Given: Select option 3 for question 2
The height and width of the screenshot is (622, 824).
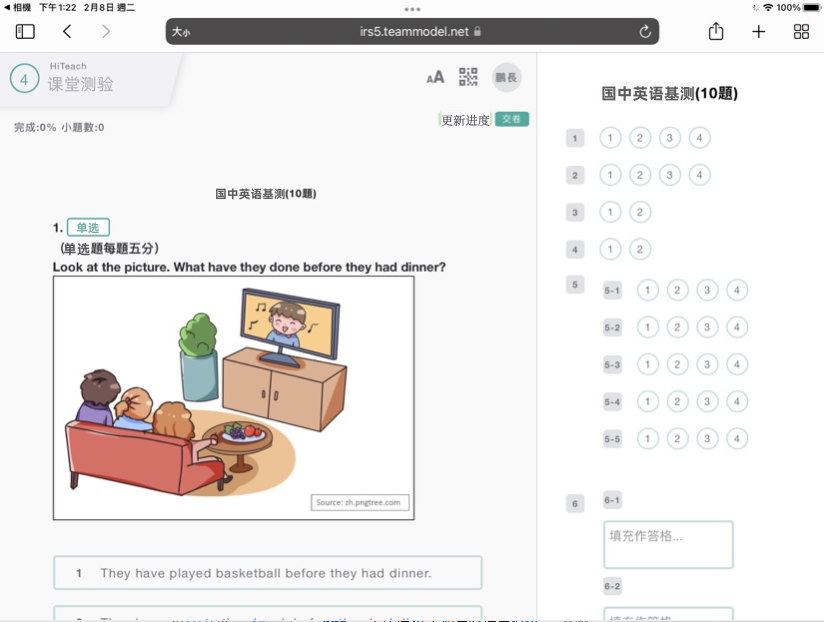Looking at the screenshot, I should 670,175.
